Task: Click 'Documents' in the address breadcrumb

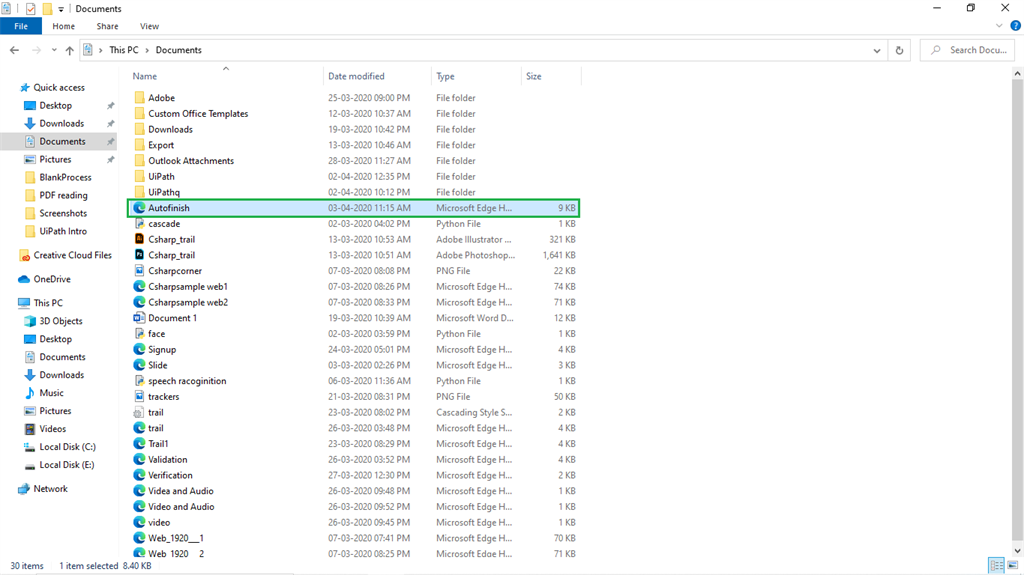Action: 178,50
